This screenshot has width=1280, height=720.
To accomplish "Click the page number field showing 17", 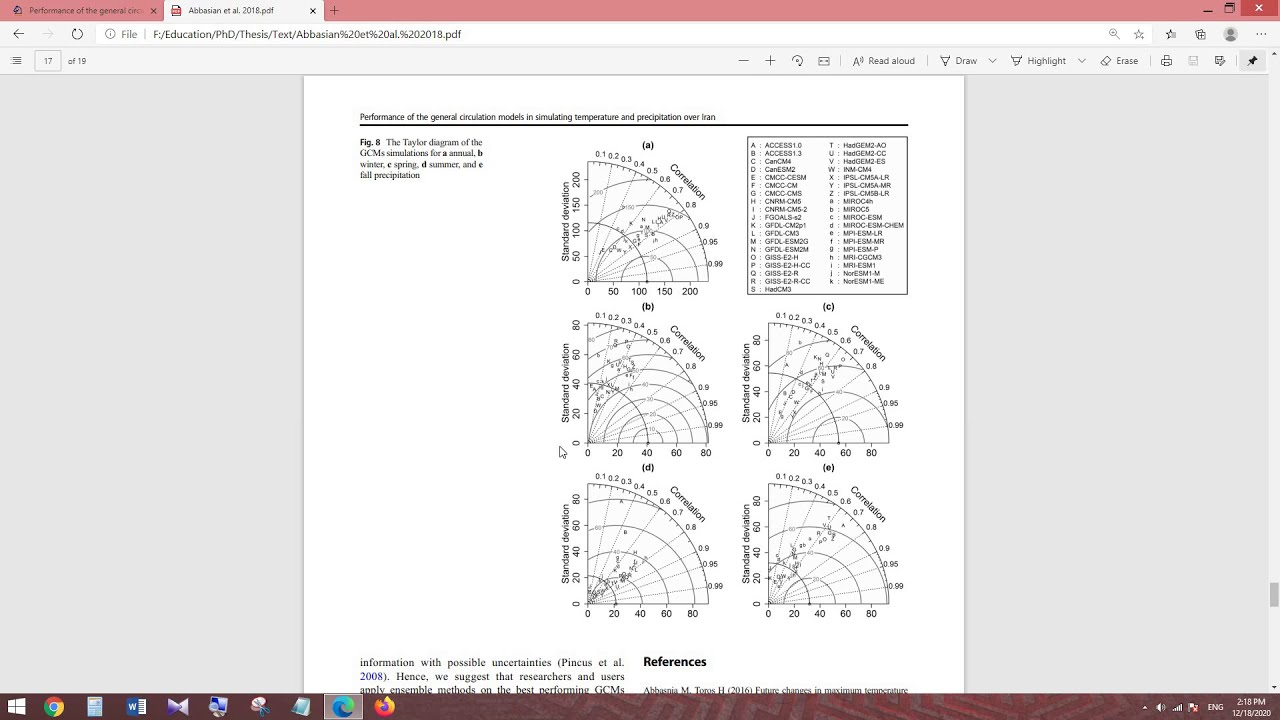I will [48, 61].
